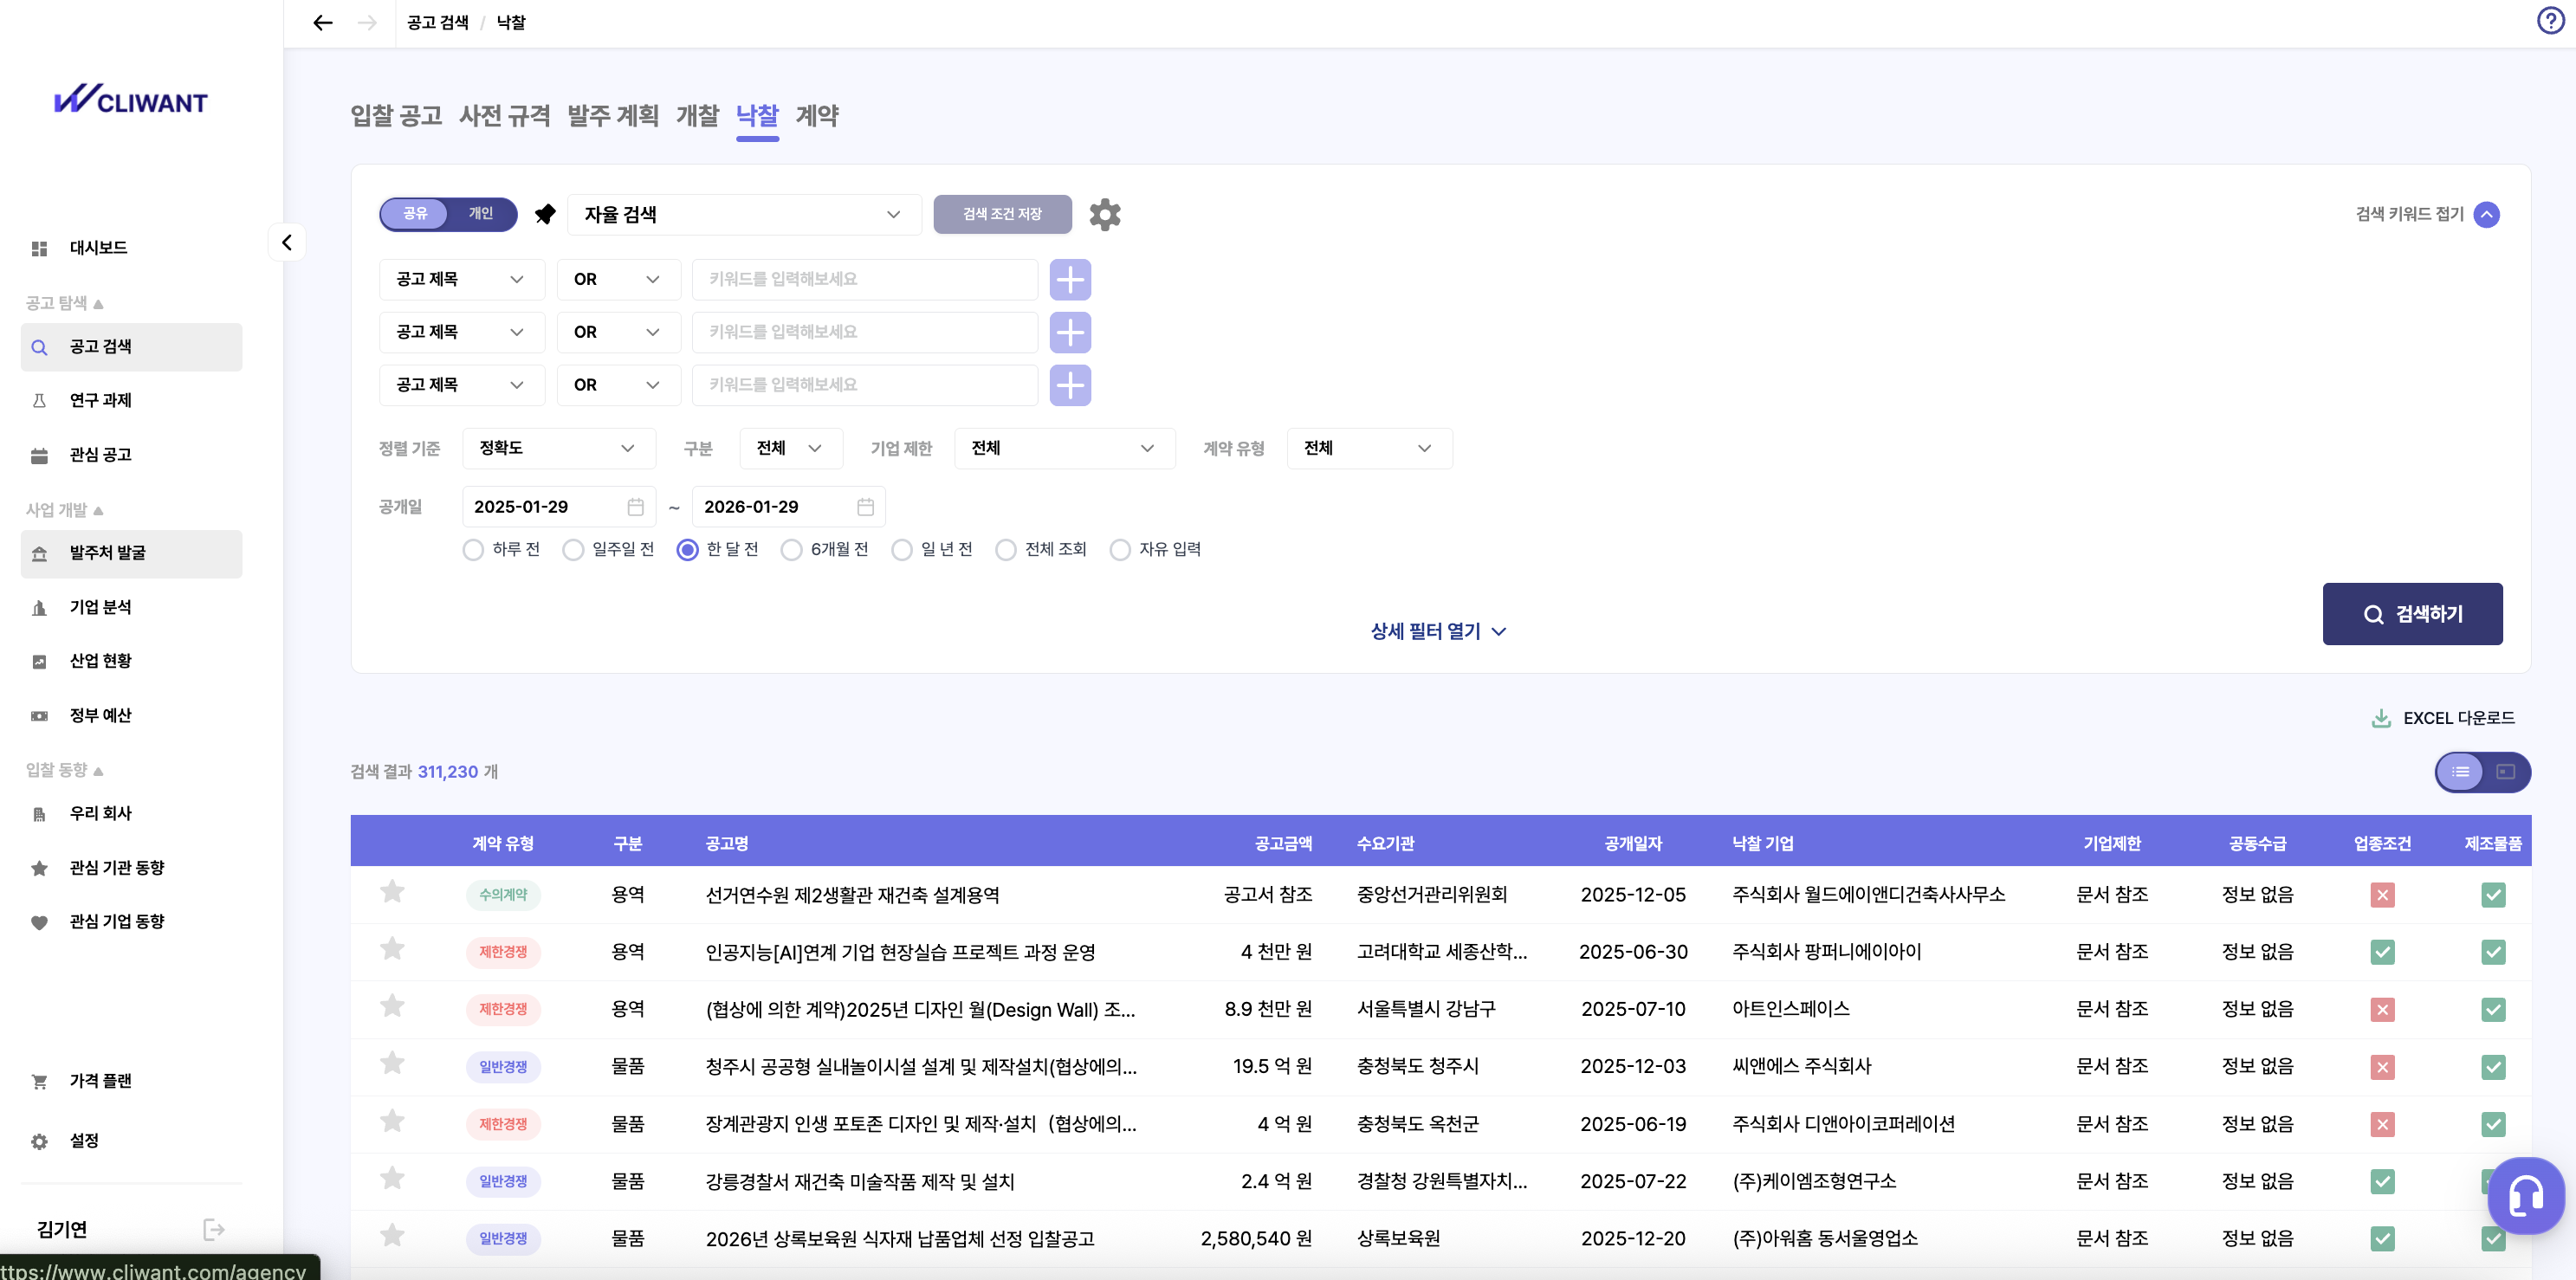The width and height of the screenshot is (2576, 1280).
Task: Open the settings gear beside 검색 조건 저장
Action: [x=1105, y=214]
